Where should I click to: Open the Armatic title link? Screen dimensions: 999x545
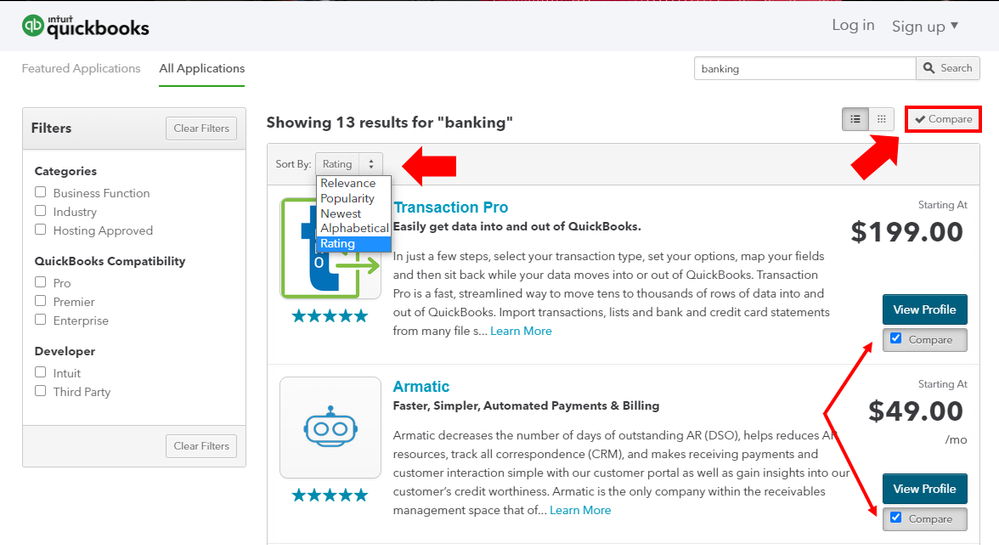[x=421, y=386]
